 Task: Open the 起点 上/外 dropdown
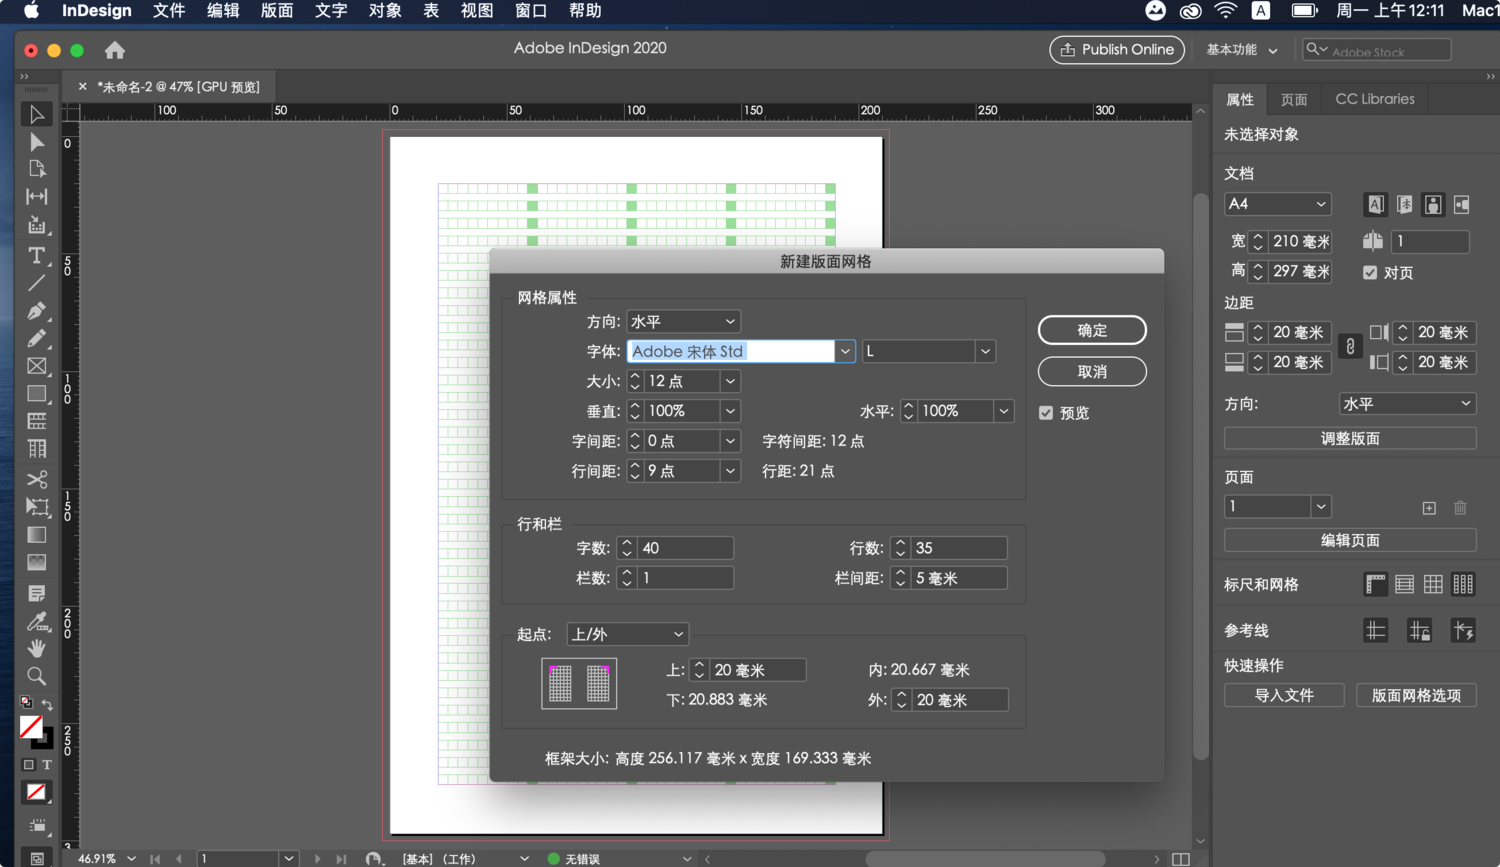coord(627,634)
